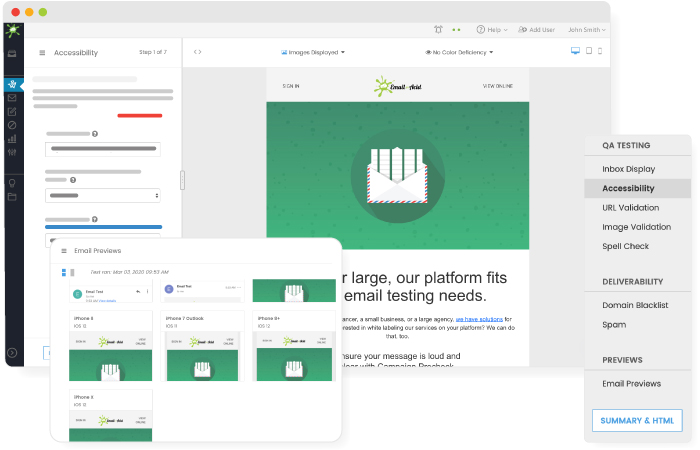Open the lightbulb tips sidebar icon

tap(12, 183)
